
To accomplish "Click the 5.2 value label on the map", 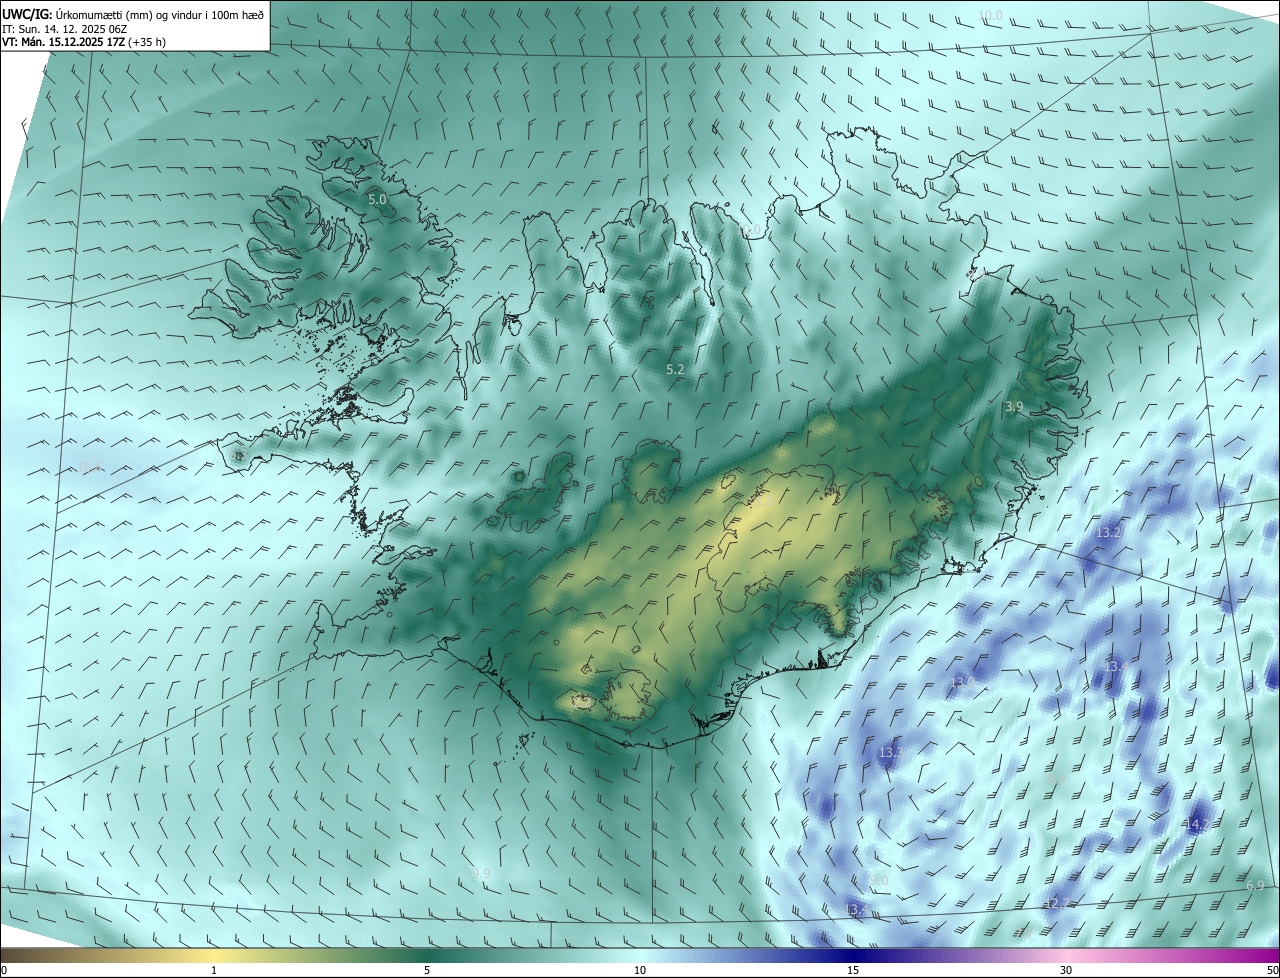I will point(675,370).
